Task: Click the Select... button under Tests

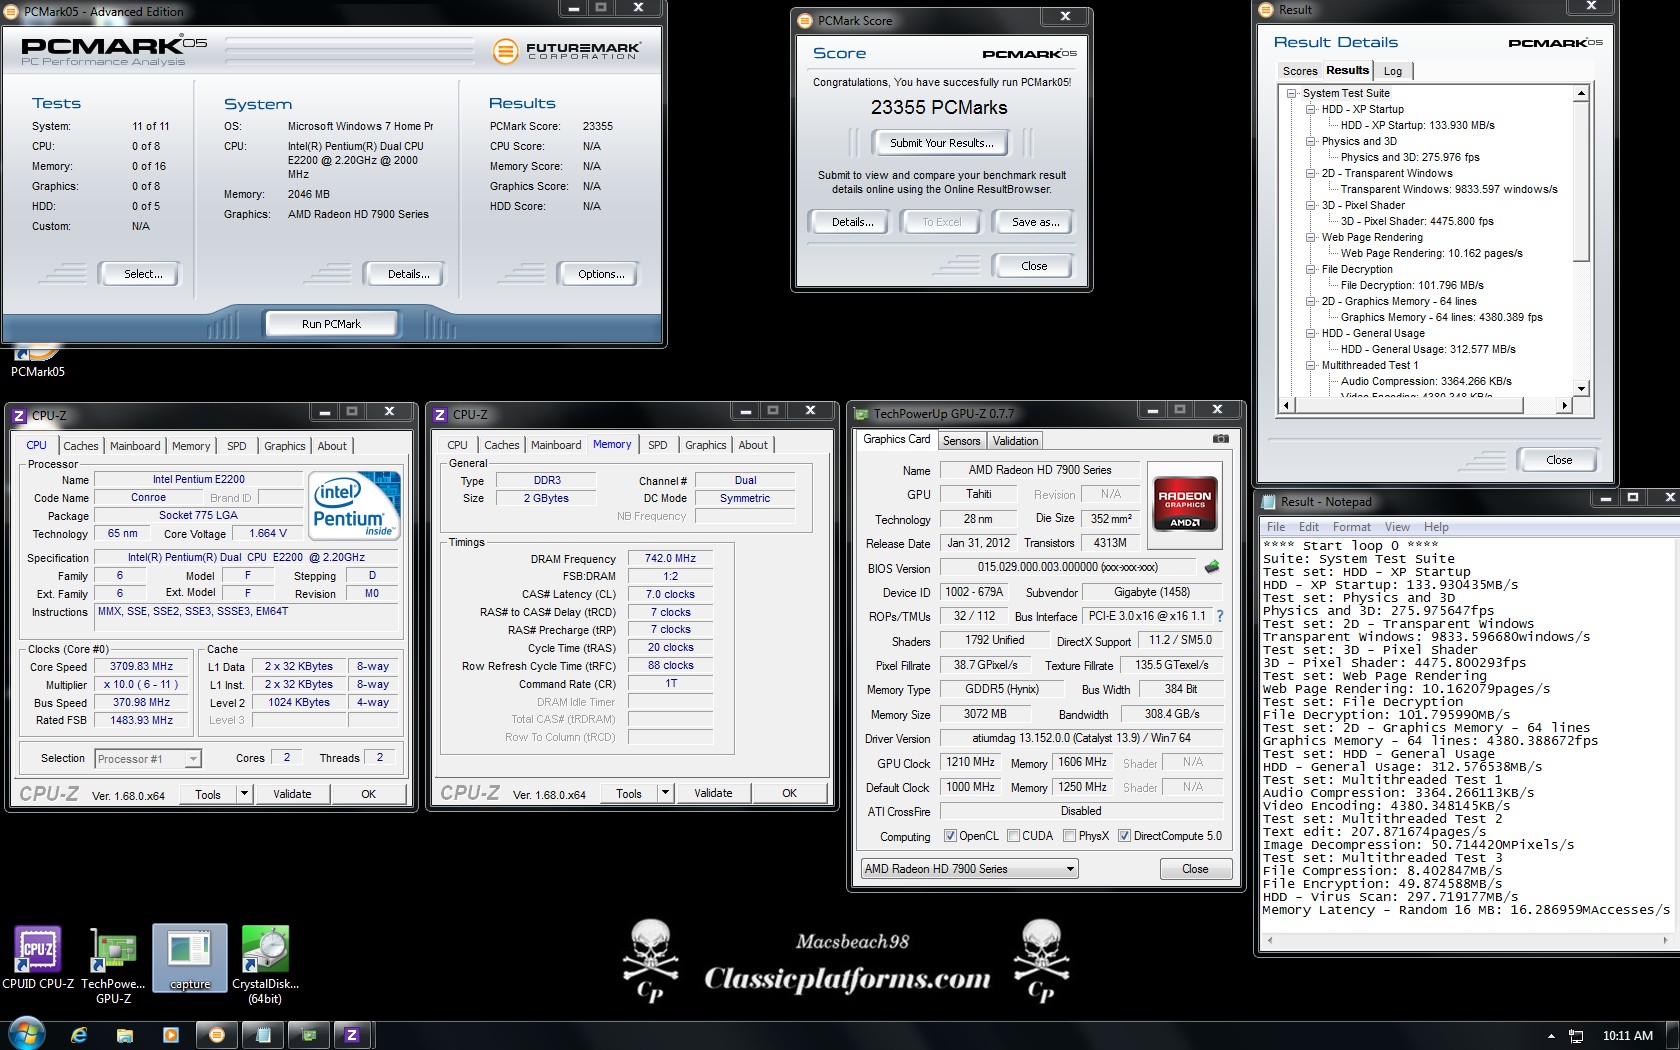Action: coord(143,274)
